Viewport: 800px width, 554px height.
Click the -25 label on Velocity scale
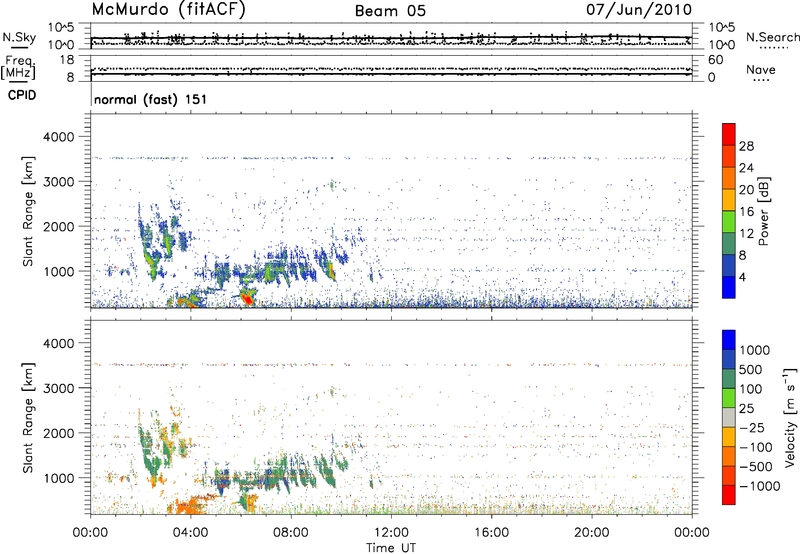tap(752, 428)
